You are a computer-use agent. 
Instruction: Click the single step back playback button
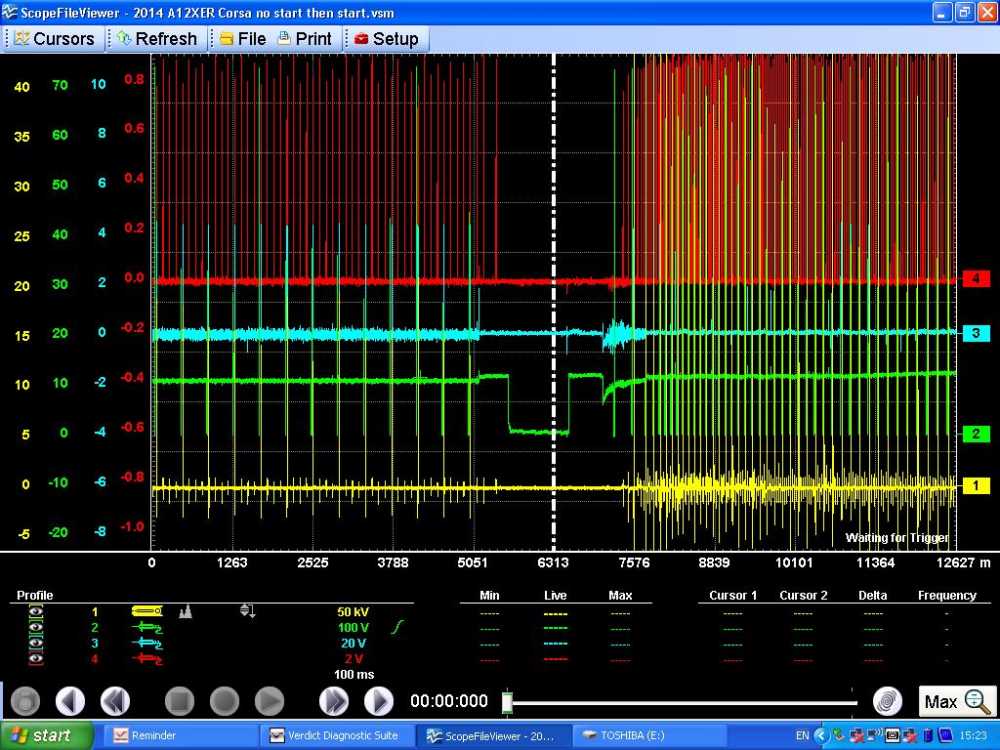pyautogui.click(x=69, y=701)
